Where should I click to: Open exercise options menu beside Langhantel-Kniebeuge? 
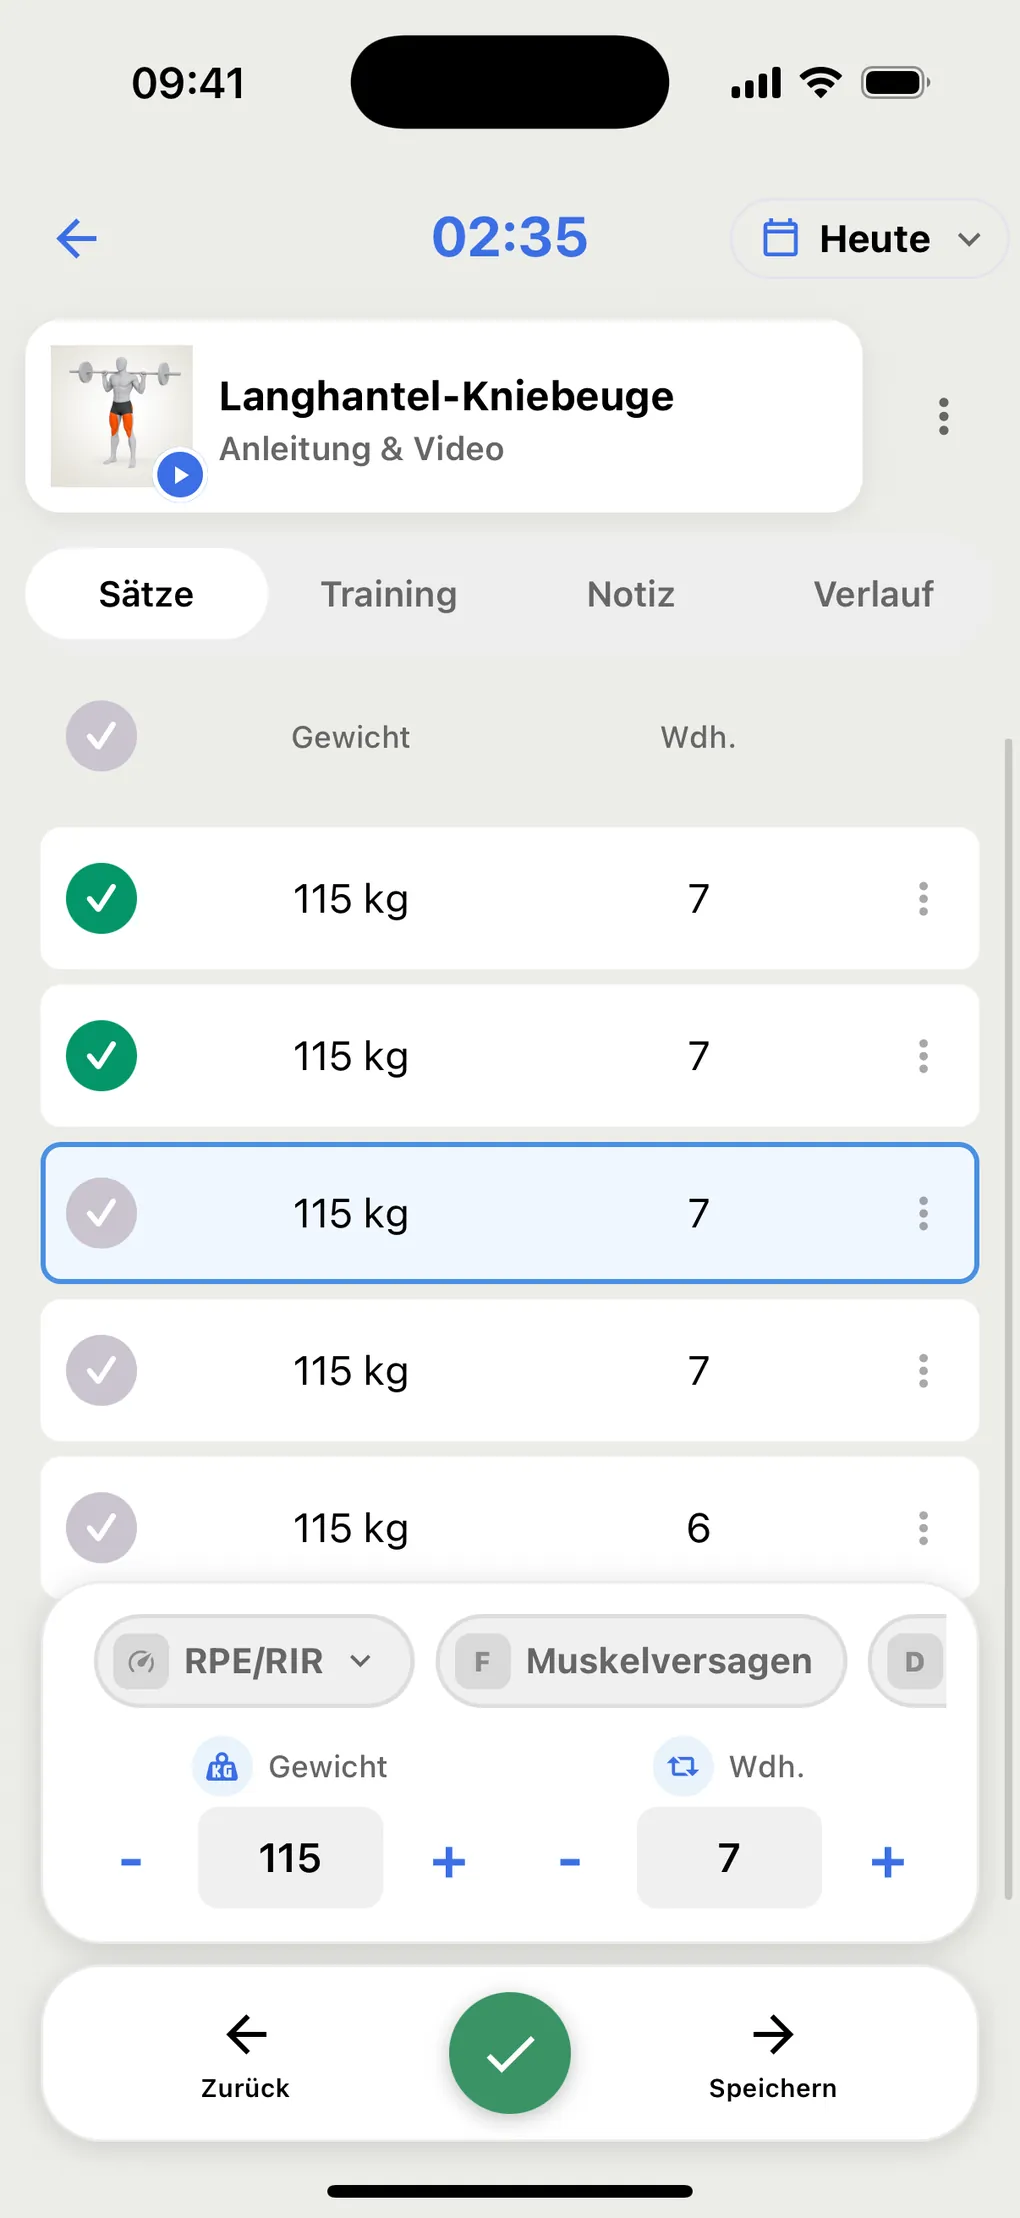pyautogui.click(x=943, y=416)
